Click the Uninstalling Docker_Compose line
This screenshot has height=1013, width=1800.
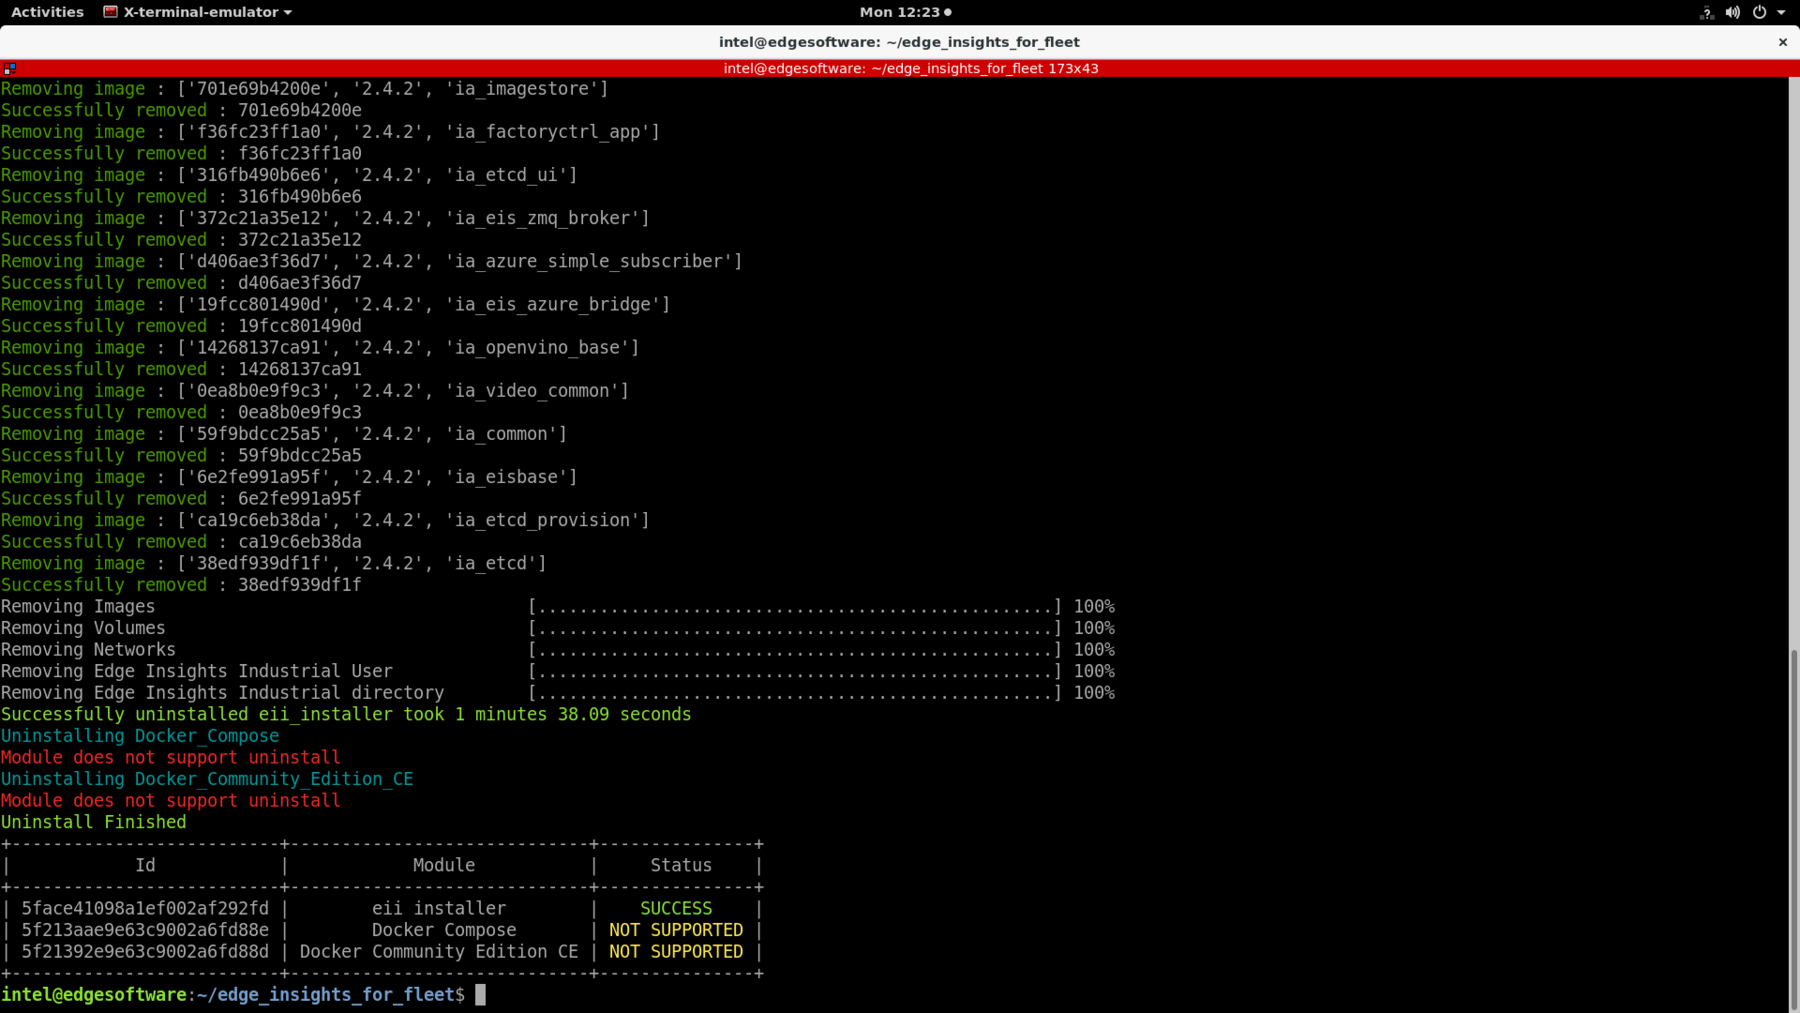(140, 736)
